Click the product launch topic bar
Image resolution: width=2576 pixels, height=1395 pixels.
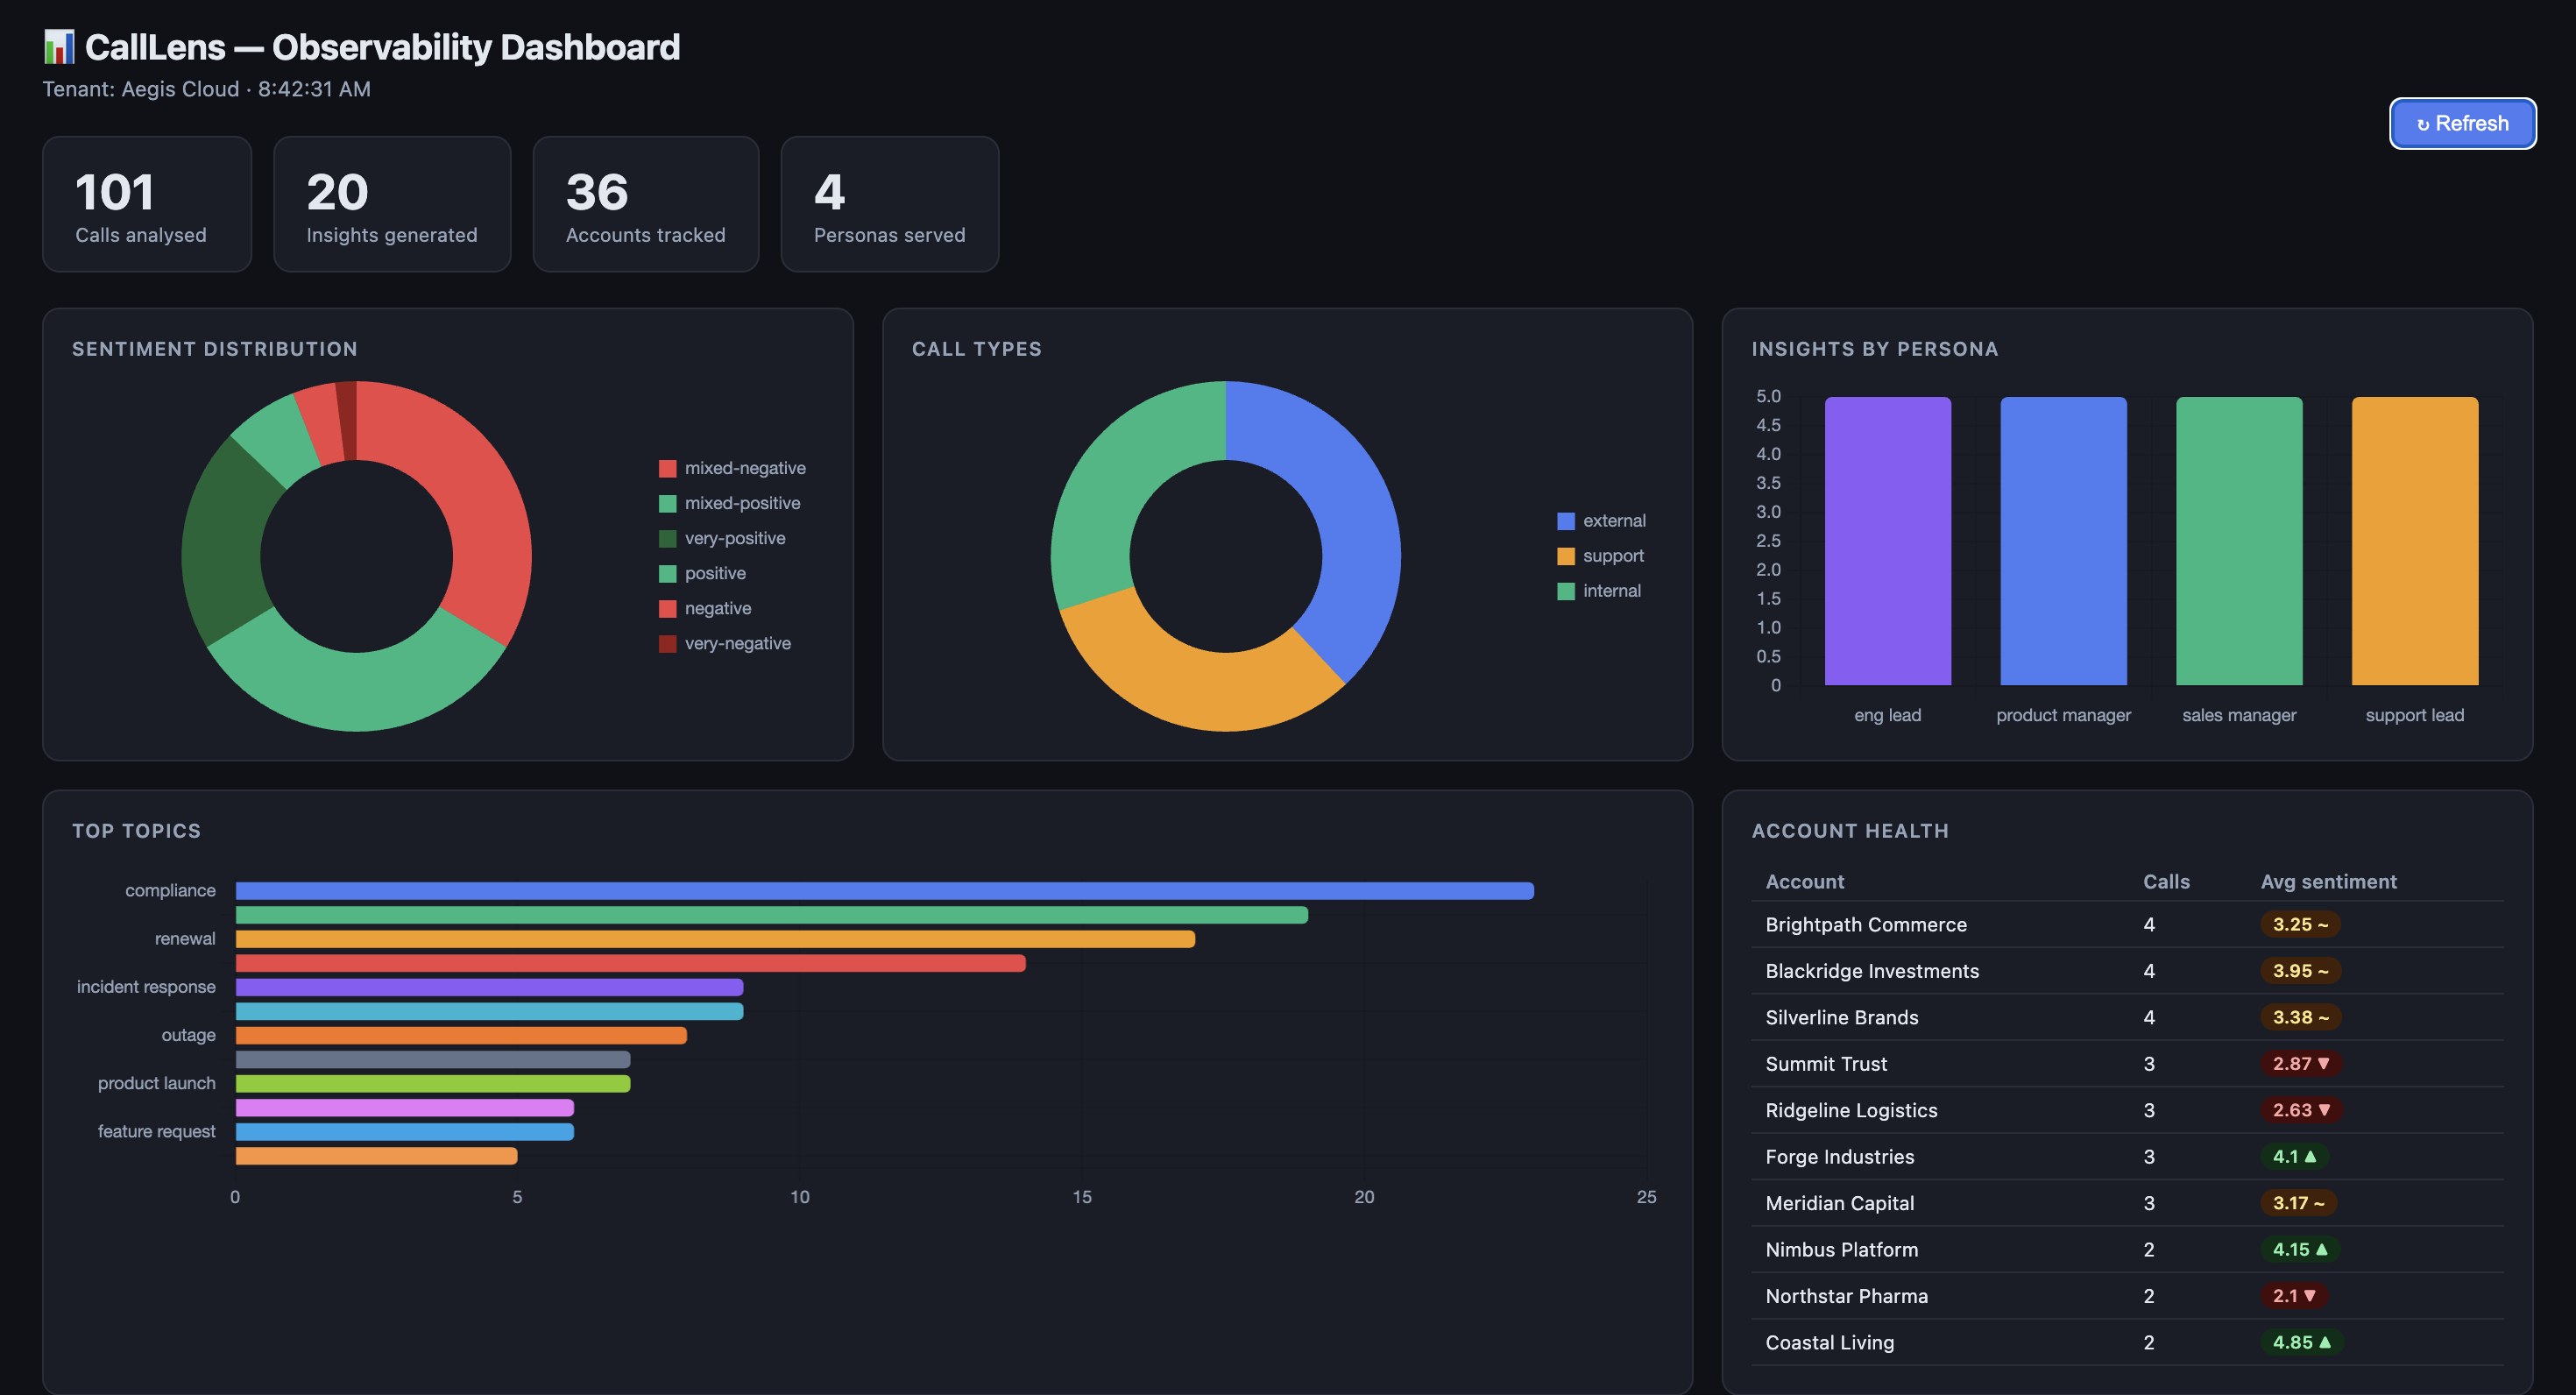pyautogui.click(x=433, y=1083)
